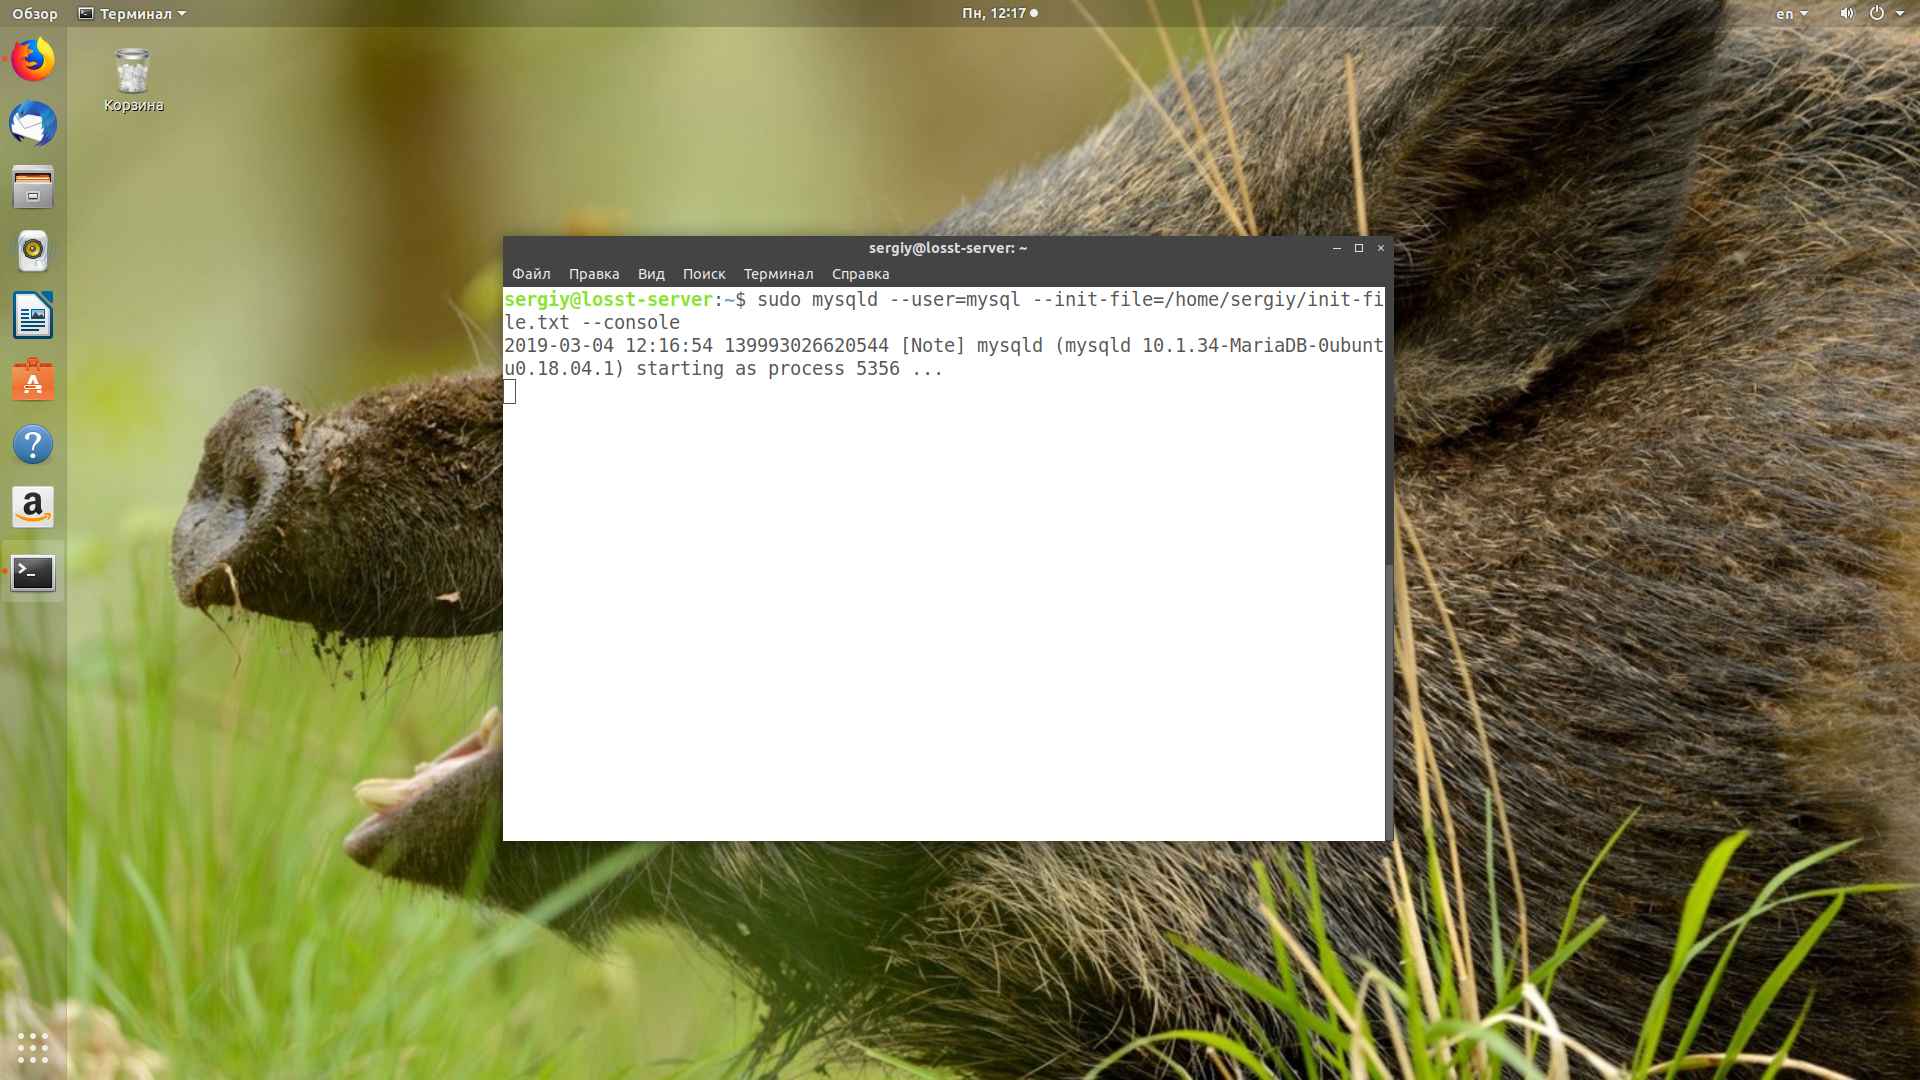This screenshot has width=1920, height=1080.
Task: Open the Amazon launcher in the dock
Action: (33, 508)
